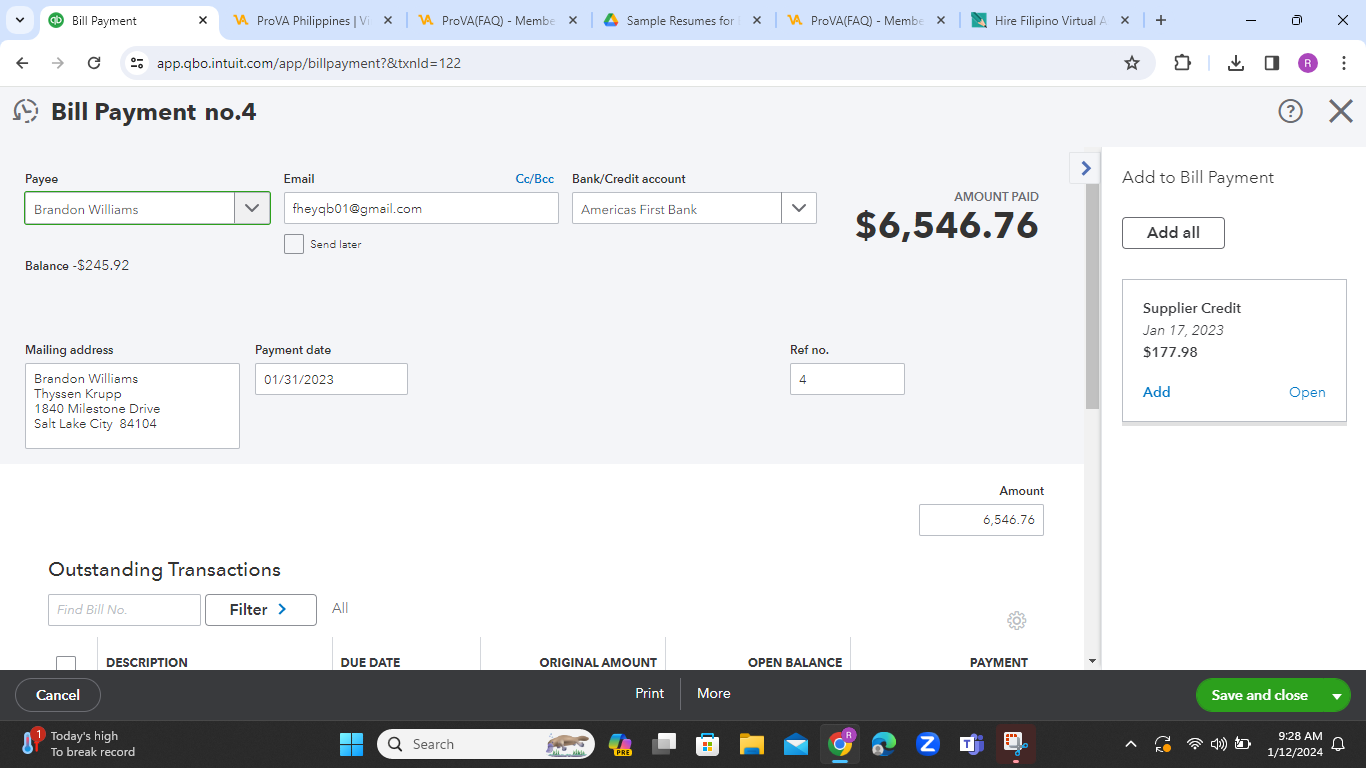The width and height of the screenshot is (1366, 768).
Task: Open the notifications bell in taskbar
Action: (x=1338, y=744)
